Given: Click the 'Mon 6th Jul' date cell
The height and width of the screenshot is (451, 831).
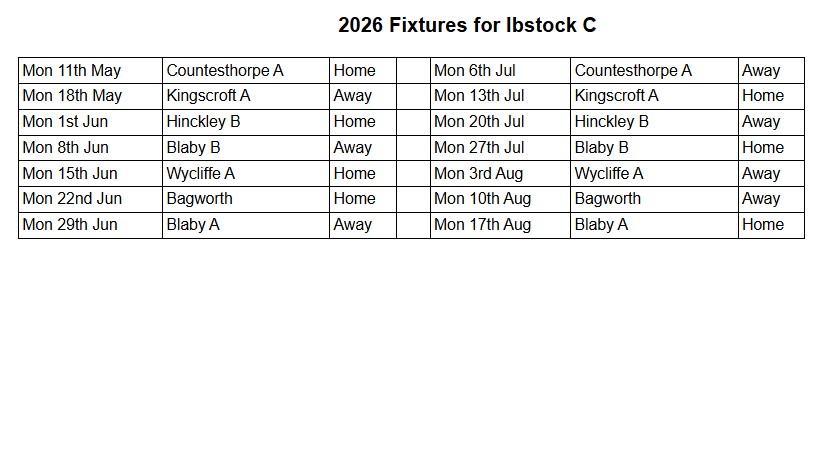Looking at the screenshot, I should [475, 71].
